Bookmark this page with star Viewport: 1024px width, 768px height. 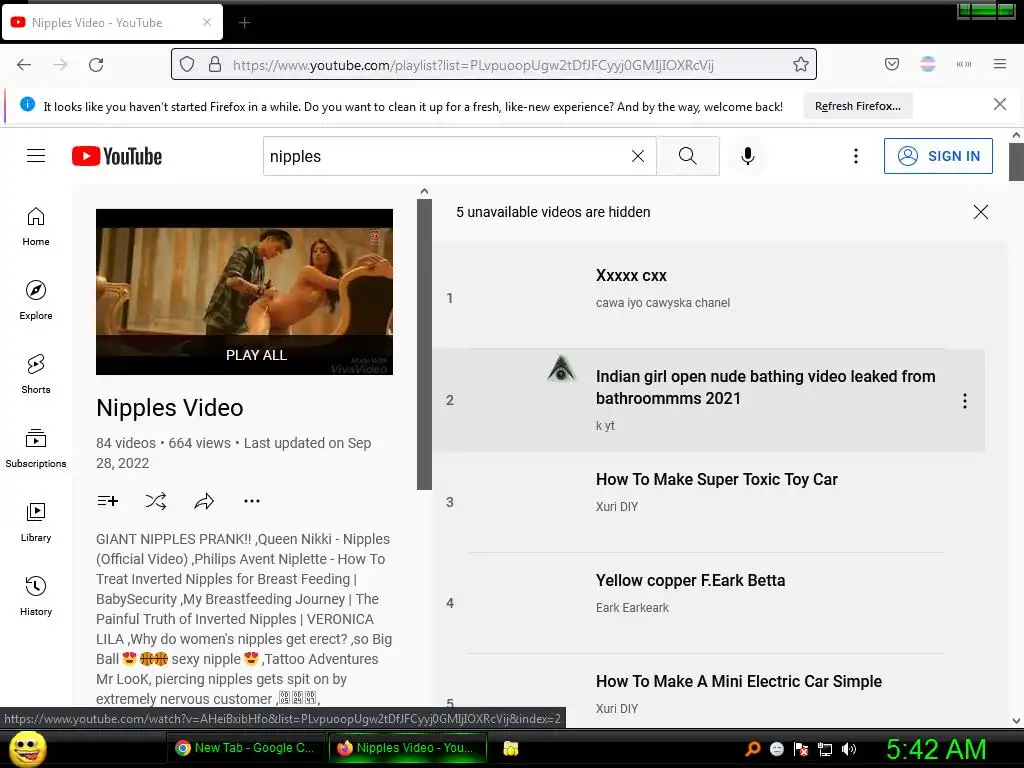click(x=801, y=64)
